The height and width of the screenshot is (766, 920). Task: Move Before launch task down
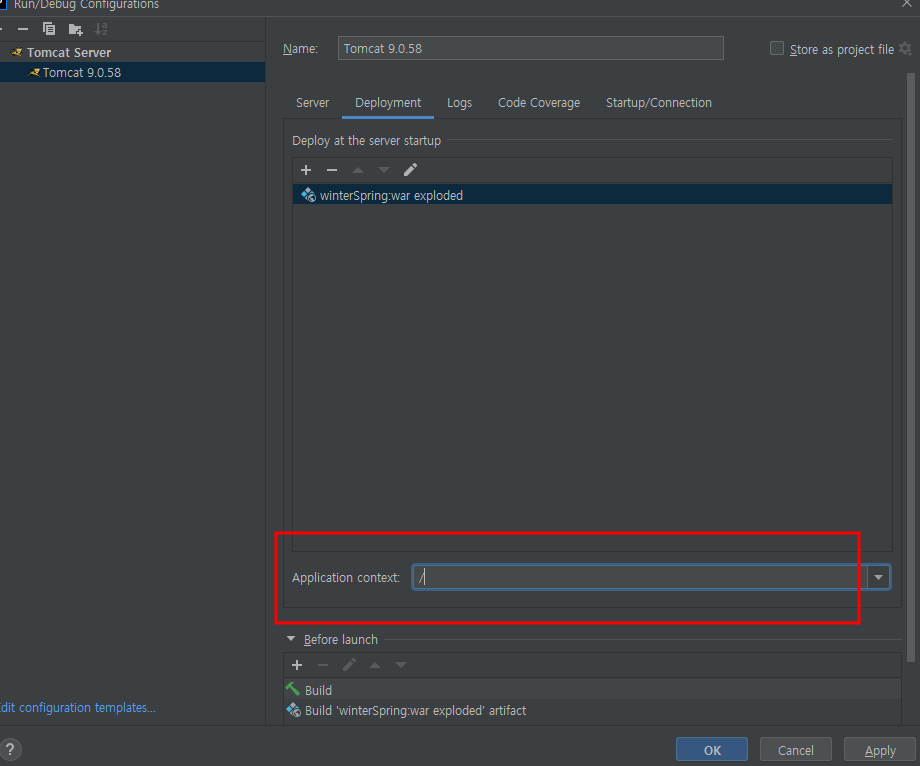(x=401, y=665)
